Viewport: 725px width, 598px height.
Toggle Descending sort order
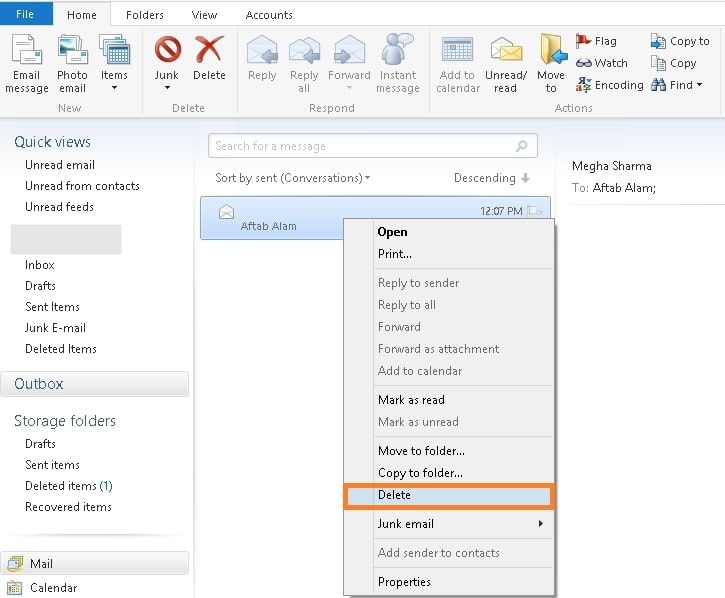(492, 178)
